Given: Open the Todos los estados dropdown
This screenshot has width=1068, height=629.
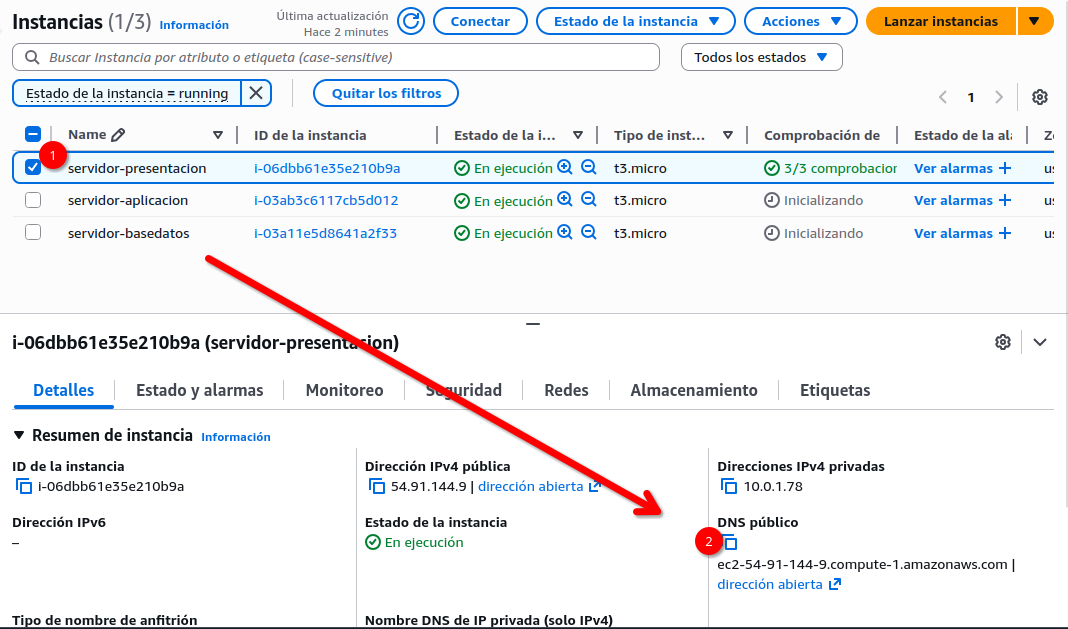Looking at the screenshot, I should 761,57.
